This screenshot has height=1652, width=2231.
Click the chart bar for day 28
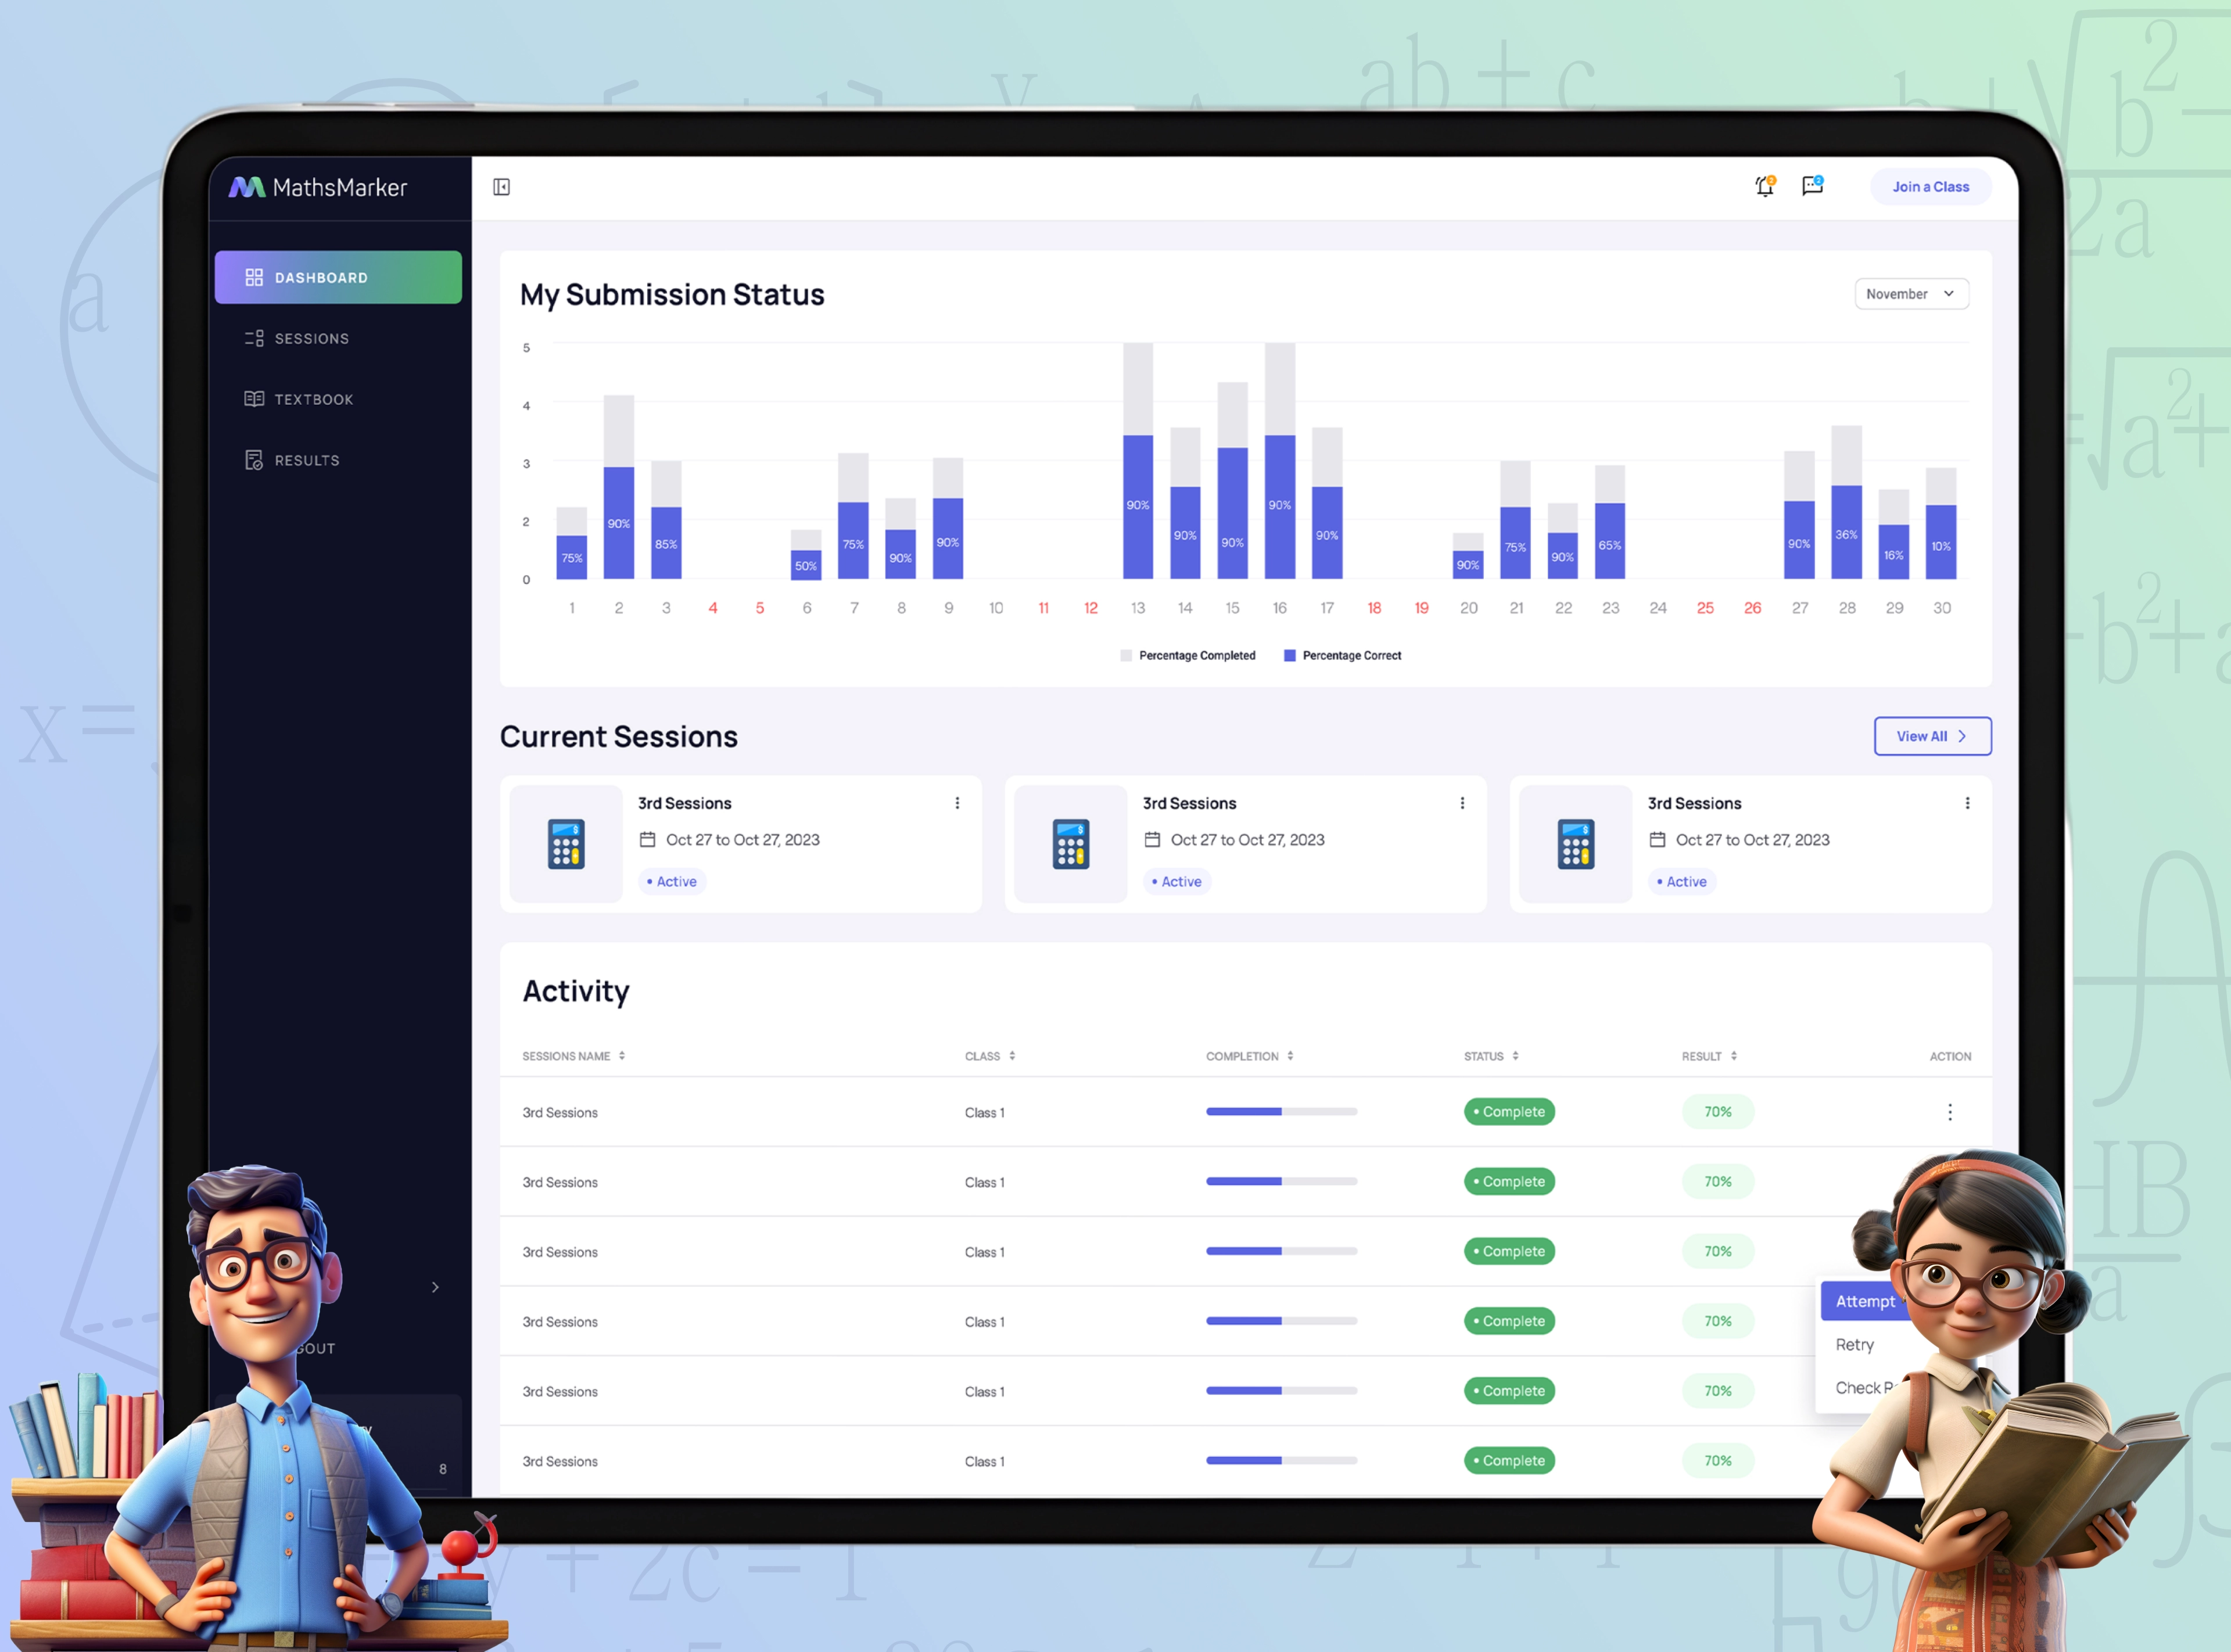1847,502
